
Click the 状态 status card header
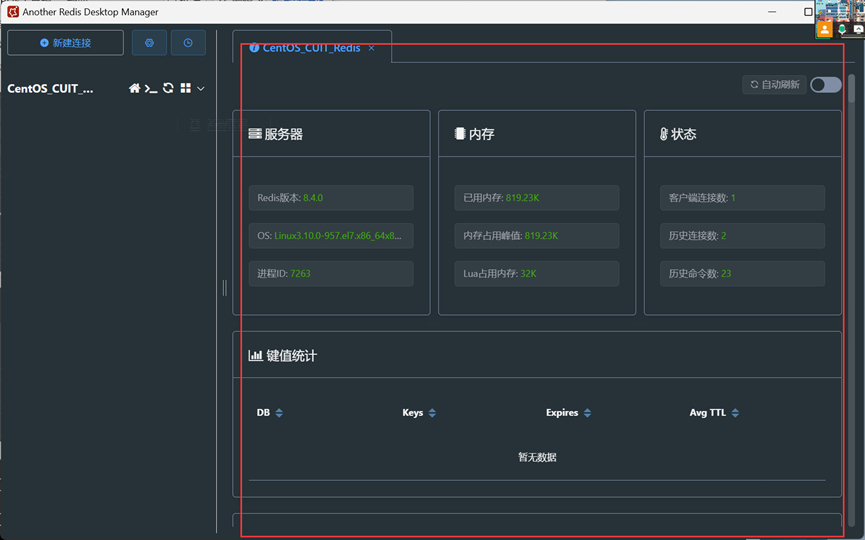pos(743,134)
